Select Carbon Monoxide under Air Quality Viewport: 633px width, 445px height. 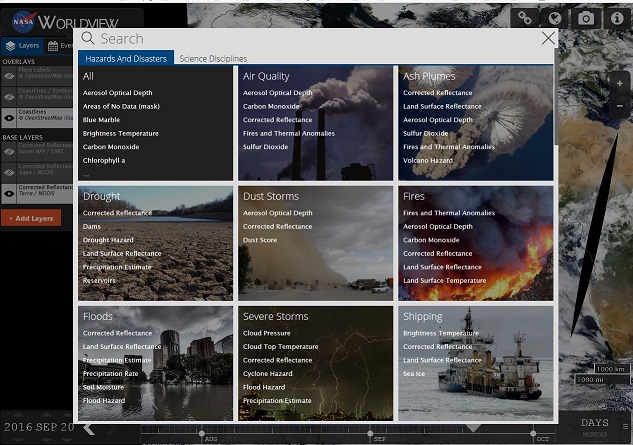pos(271,106)
